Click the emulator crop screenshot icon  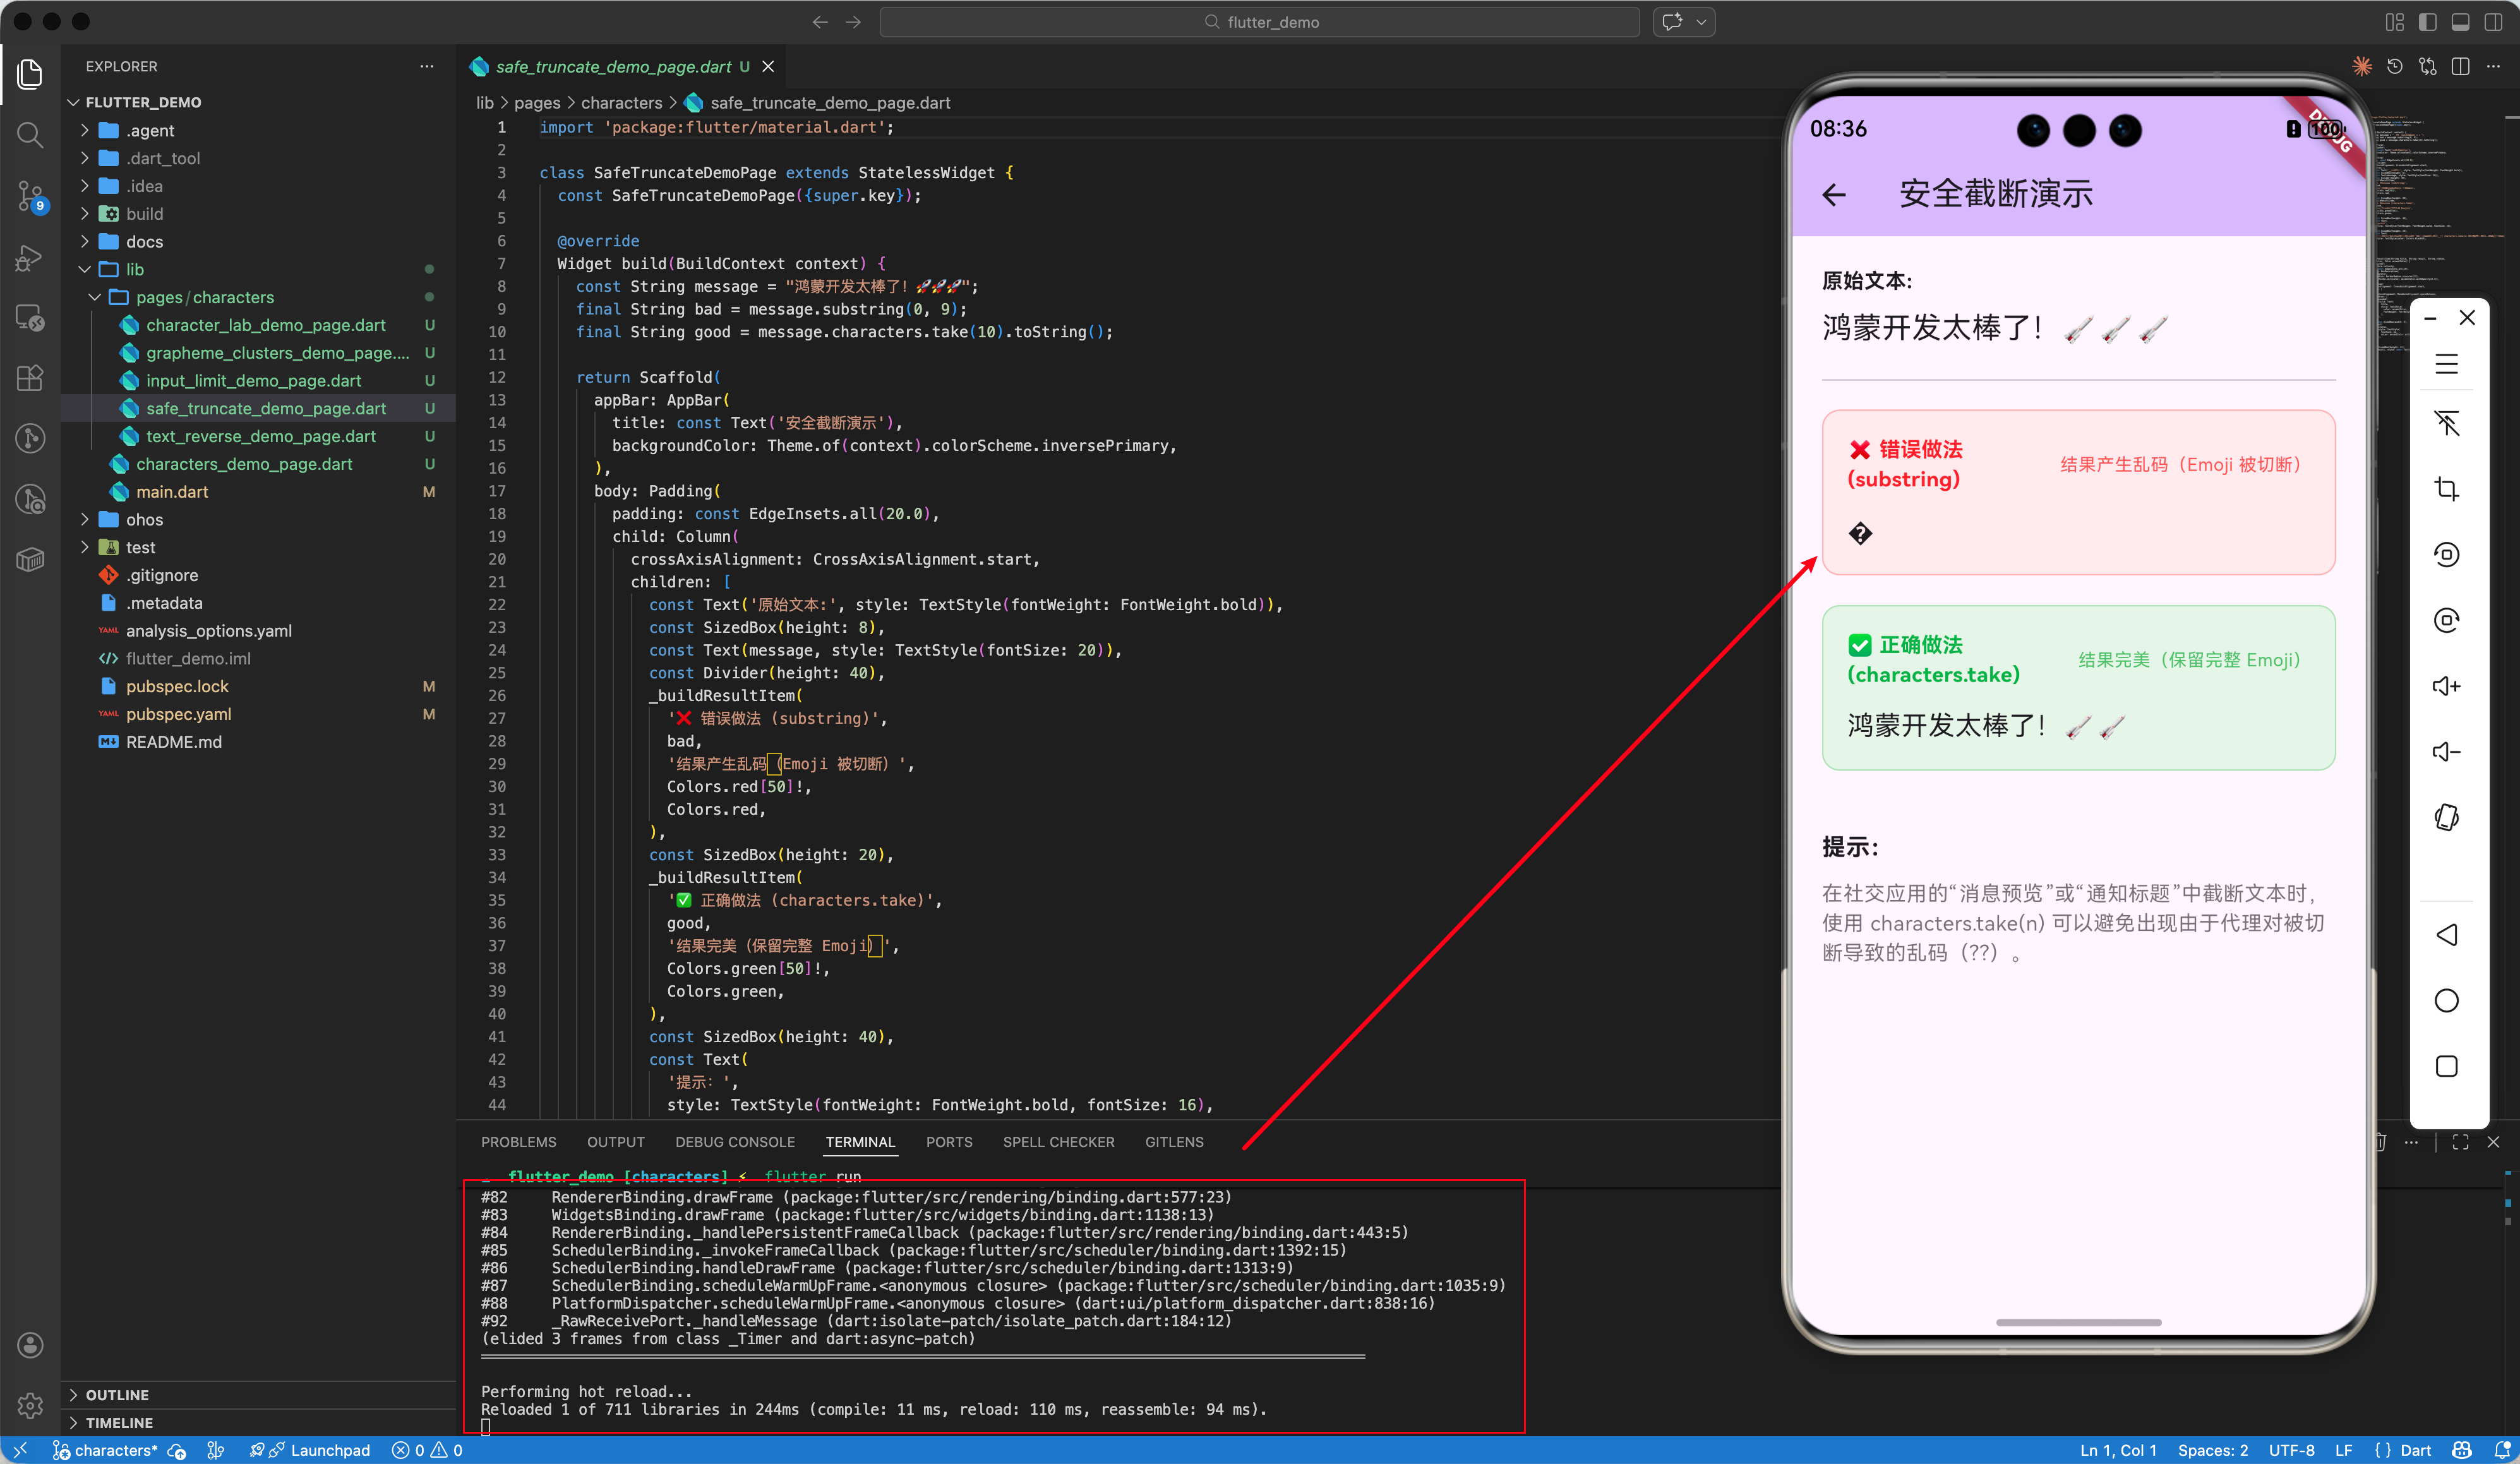click(x=2446, y=489)
